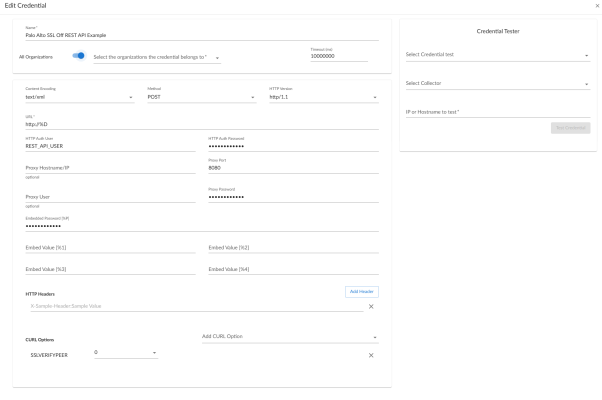This screenshot has width=602, height=400.
Task: Delete the SSLVERIFYPEER CURL option
Action: pos(371,355)
